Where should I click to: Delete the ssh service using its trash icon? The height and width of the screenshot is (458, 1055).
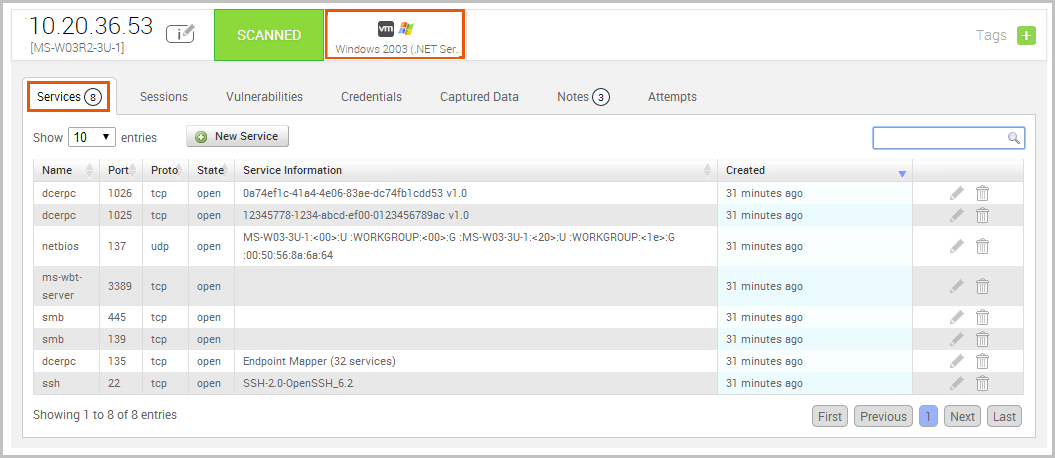pyautogui.click(x=982, y=383)
